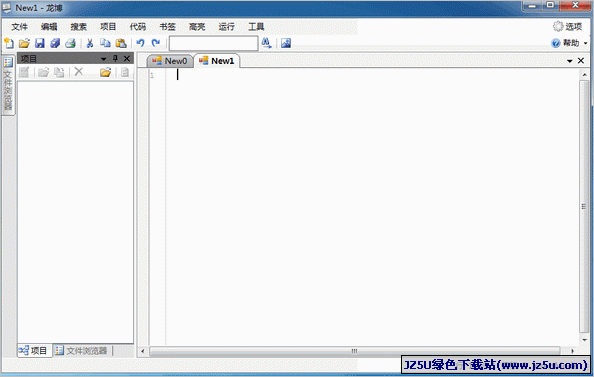Screen dimensions: 594x377
Task: Open the 工具 menu
Action: pyautogui.click(x=256, y=27)
